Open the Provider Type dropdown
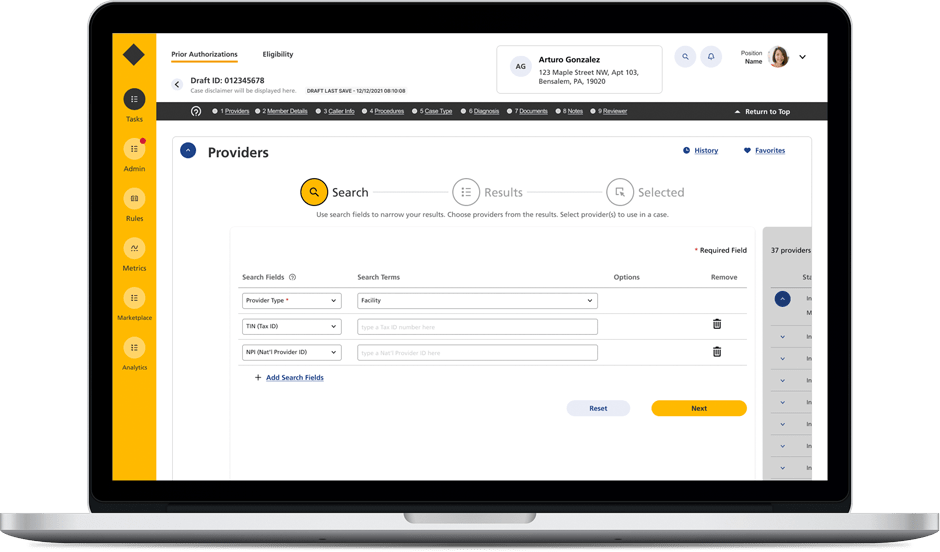This screenshot has height=552, width=940. 291,300
